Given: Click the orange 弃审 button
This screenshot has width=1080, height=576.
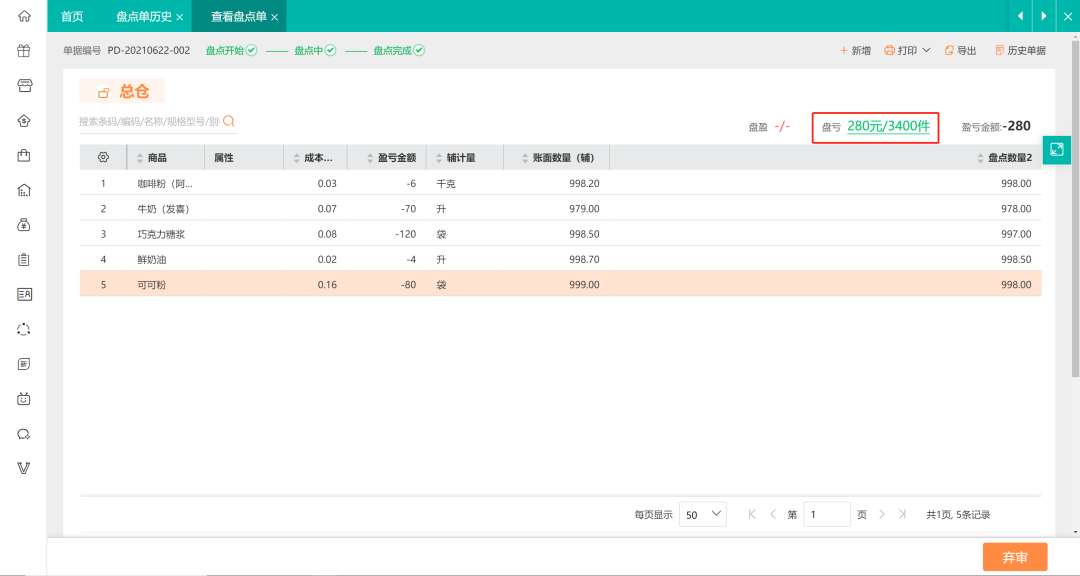Looking at the screenshot, I should point(1015,557).
